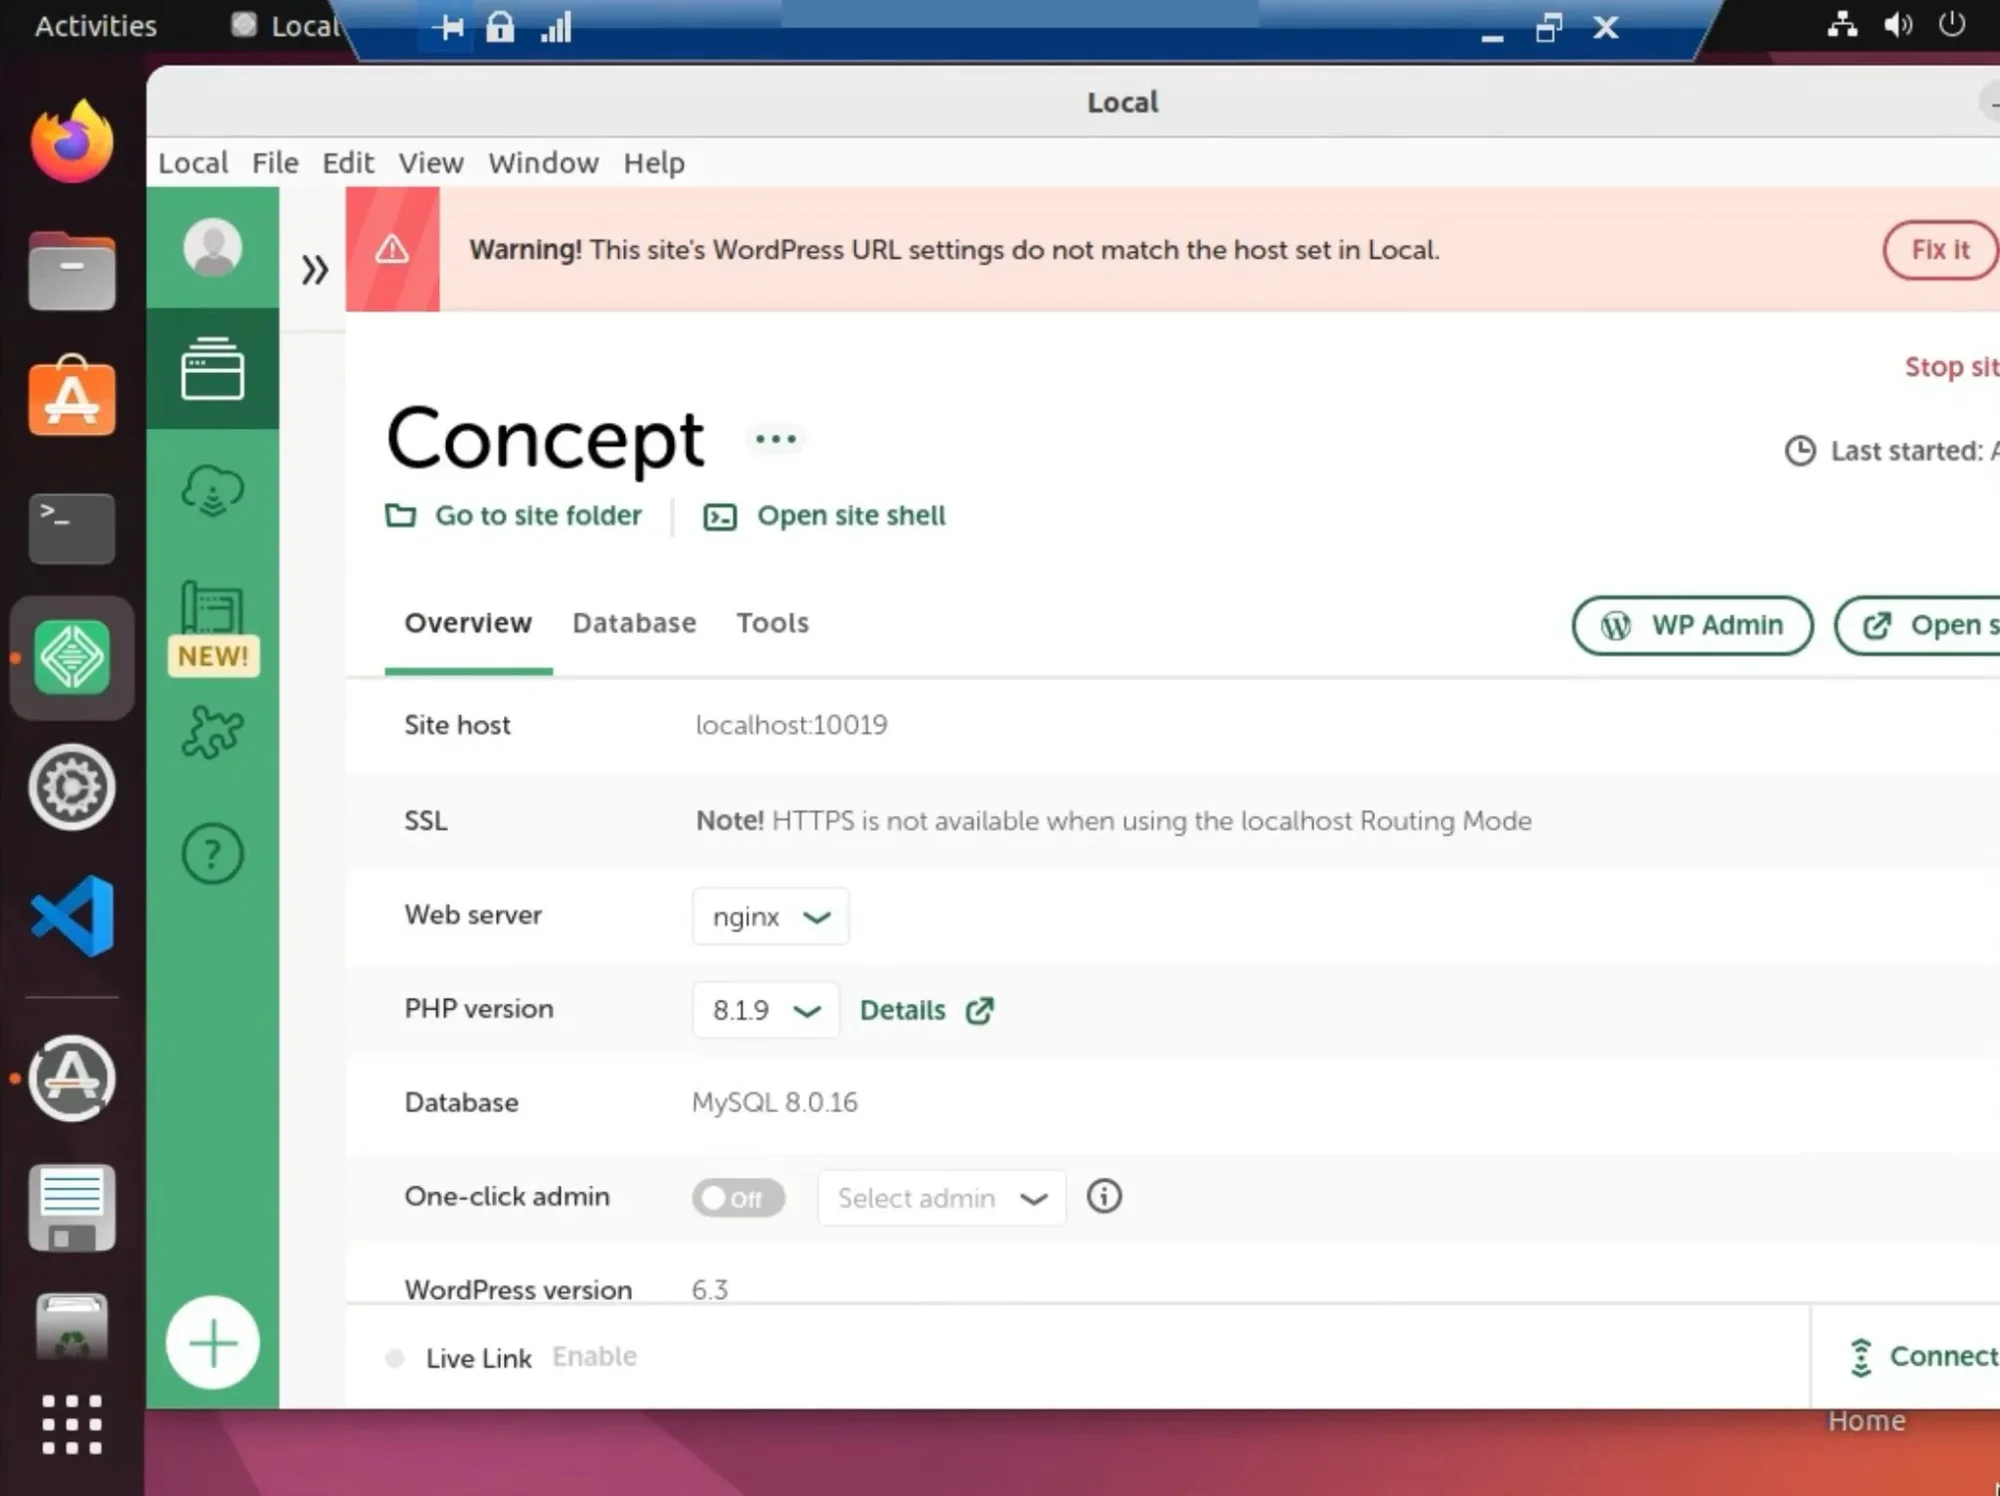2000x1496 pixels.
Task: Click the site host localhost:10019 value
Action: click(x=791, y=725)
